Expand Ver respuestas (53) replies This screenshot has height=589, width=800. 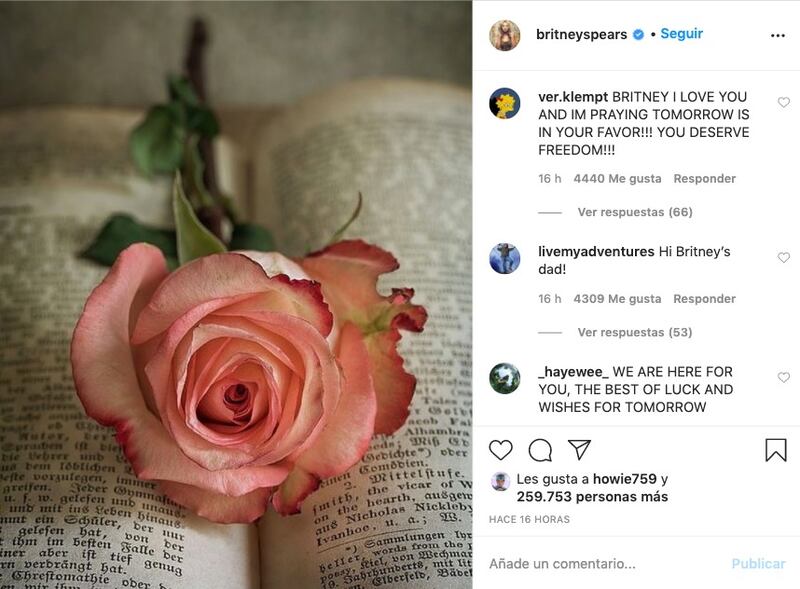[x=635, y=332]
